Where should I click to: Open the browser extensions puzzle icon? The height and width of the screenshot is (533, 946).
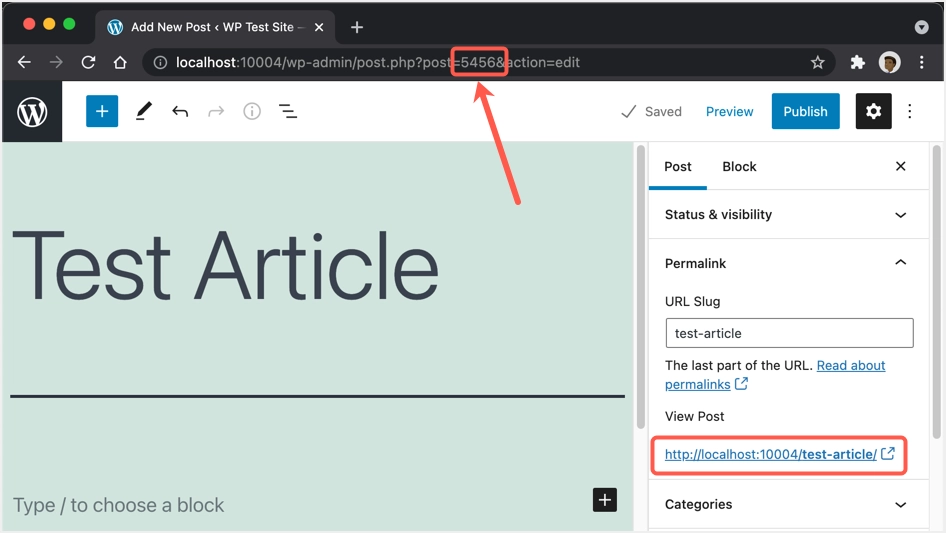[857, 62]
